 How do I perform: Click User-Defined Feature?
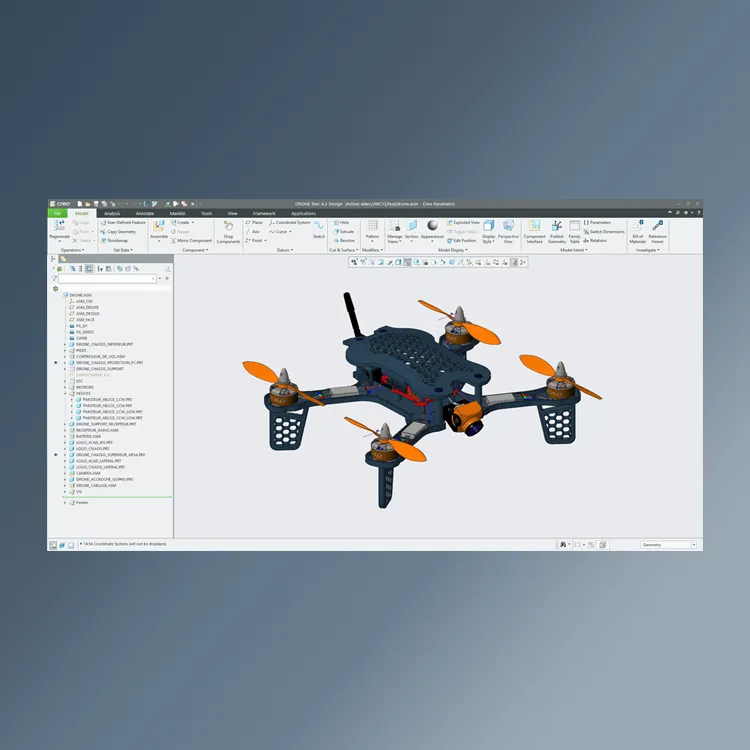click(x=123, y=222)
